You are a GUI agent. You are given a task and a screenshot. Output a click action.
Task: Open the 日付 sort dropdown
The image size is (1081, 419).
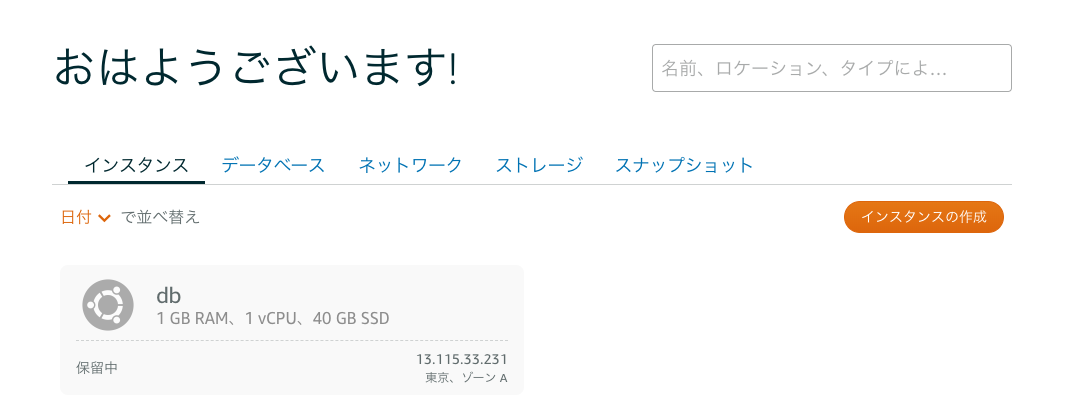pyautogui.click(x=77, y=217)
